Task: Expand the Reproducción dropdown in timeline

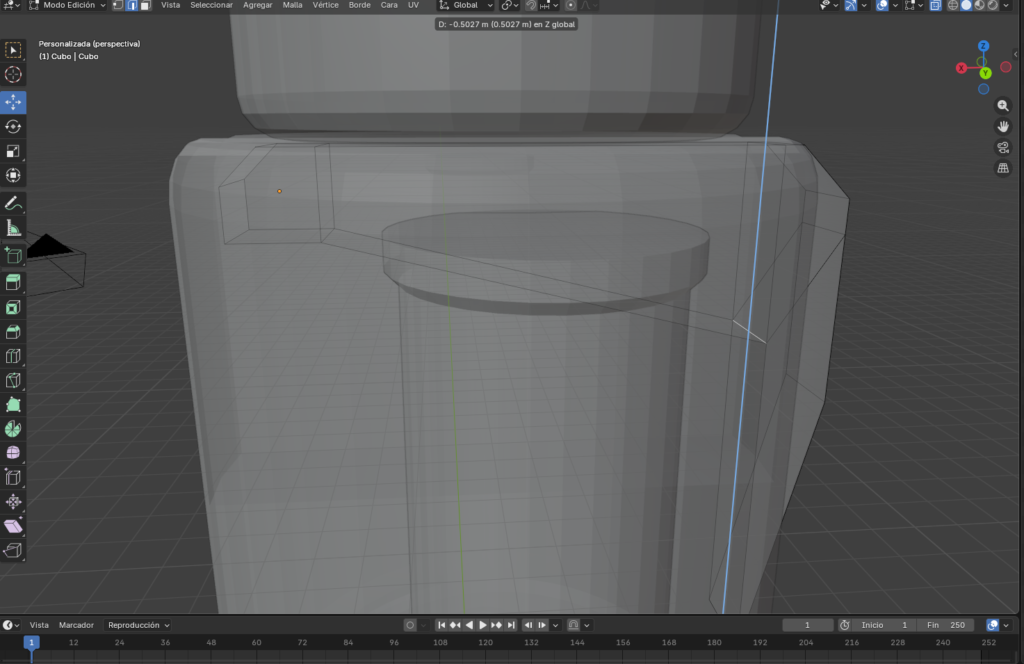Action: click(x=138, y=625)
